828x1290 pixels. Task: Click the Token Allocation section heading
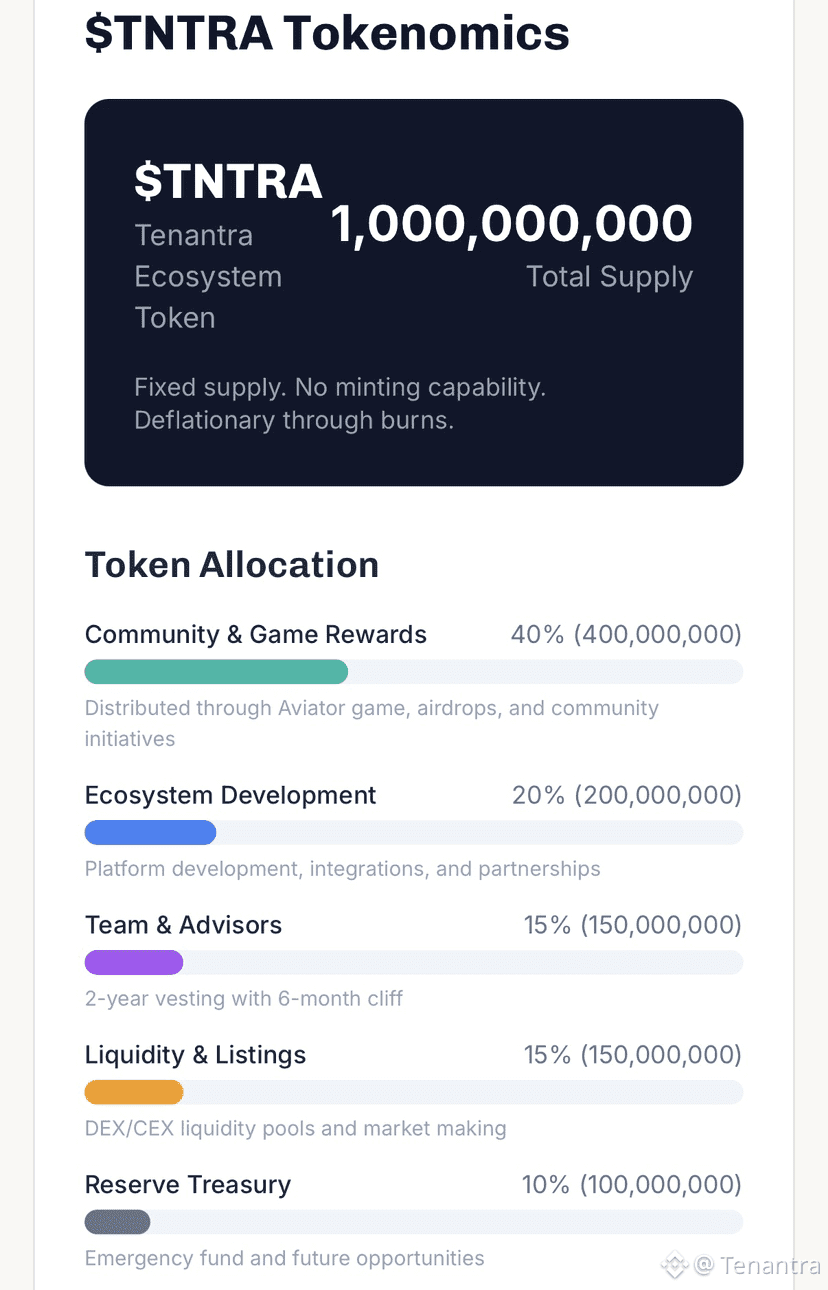(x=232, y=565)
